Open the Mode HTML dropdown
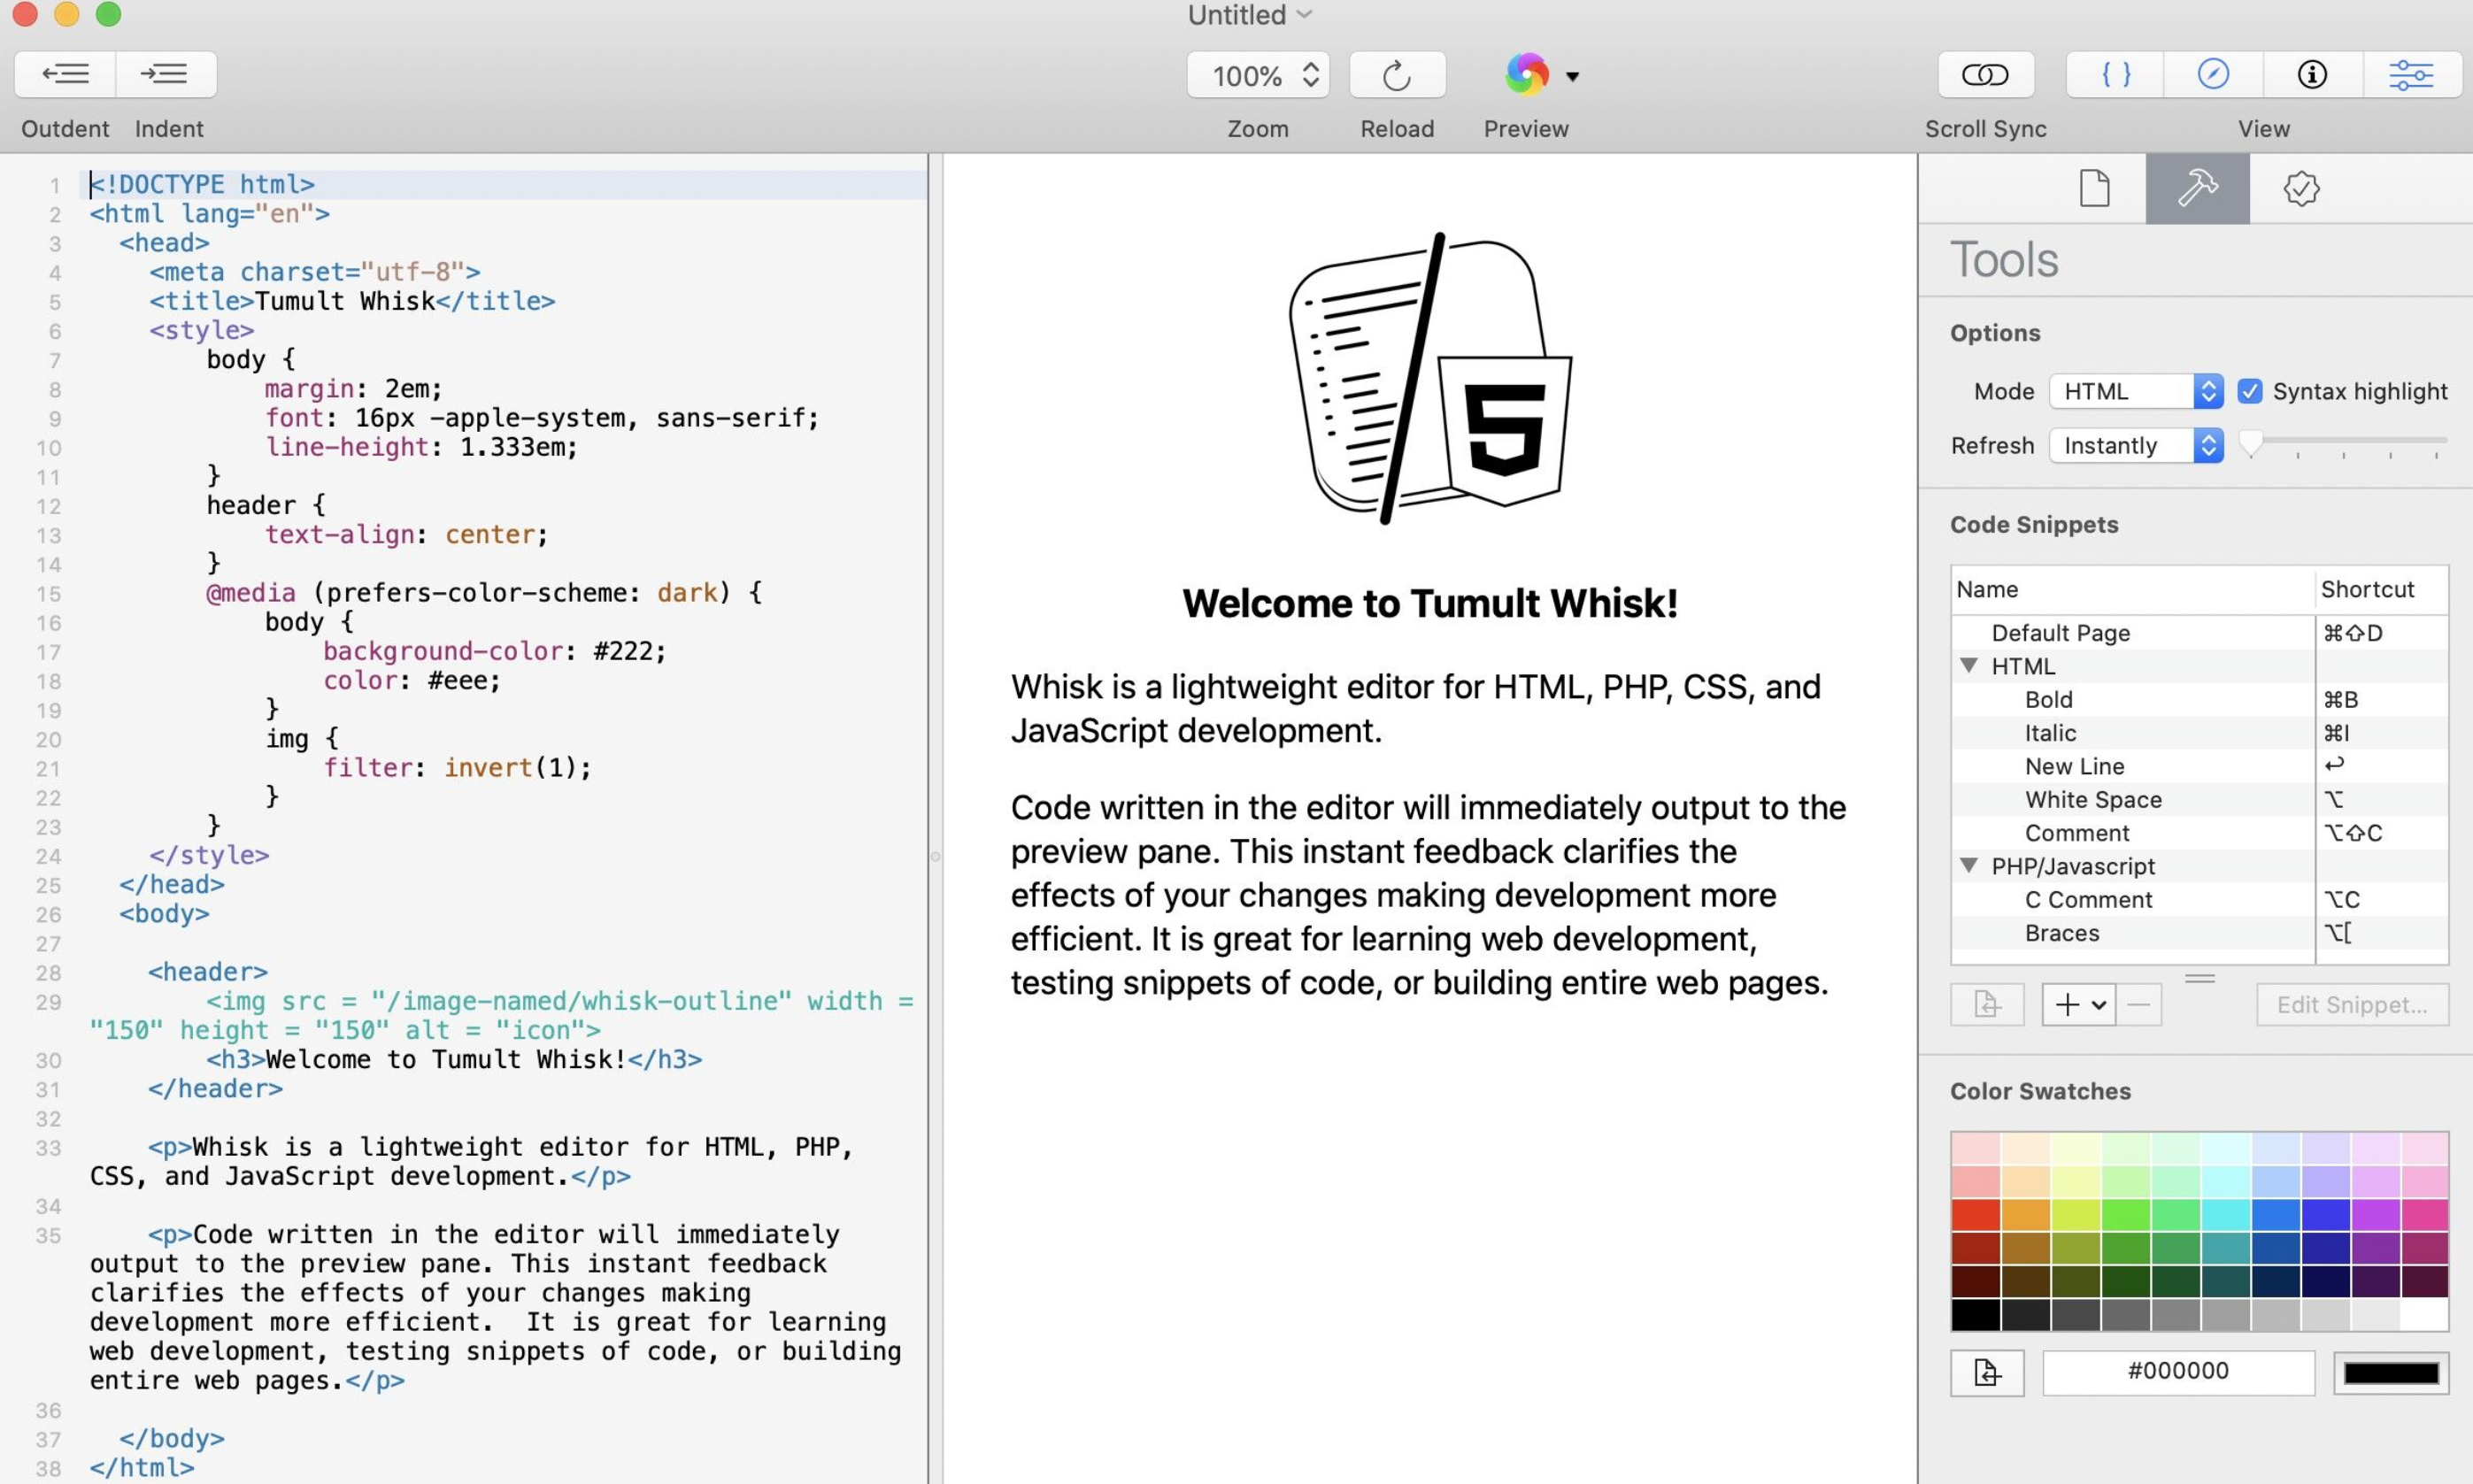 pos(2136,391)
